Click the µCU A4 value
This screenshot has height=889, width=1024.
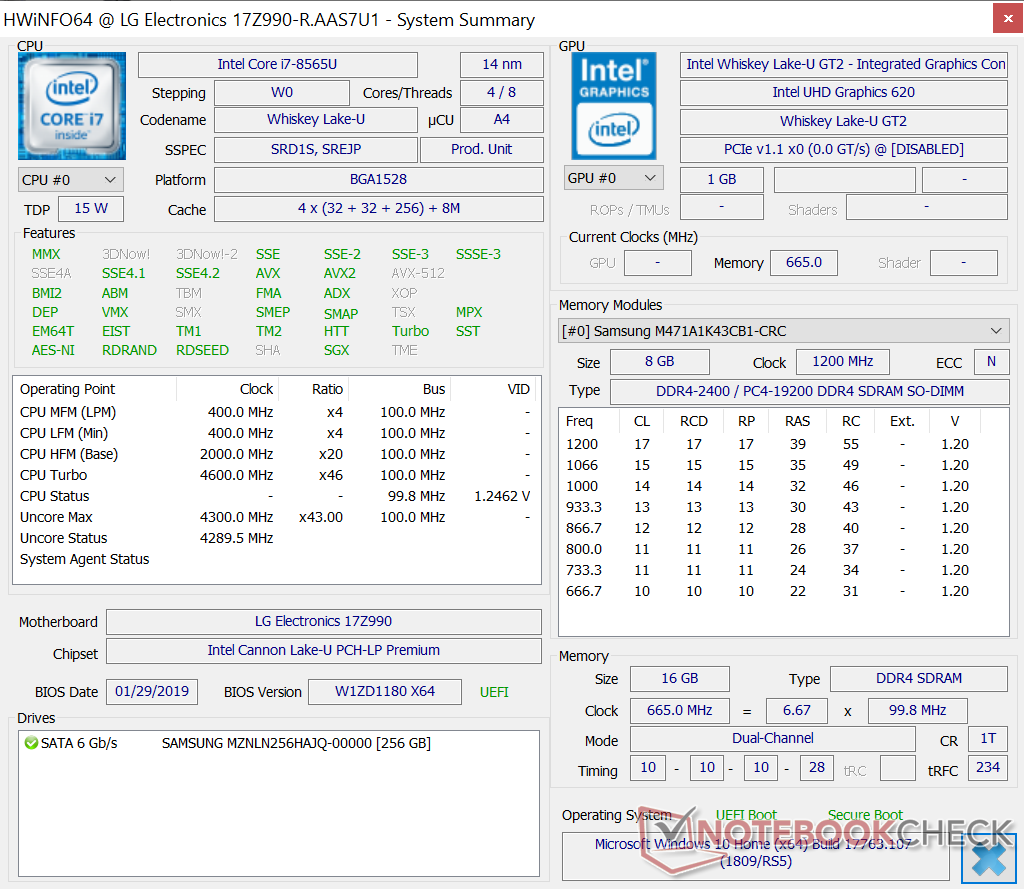[502, 120]
